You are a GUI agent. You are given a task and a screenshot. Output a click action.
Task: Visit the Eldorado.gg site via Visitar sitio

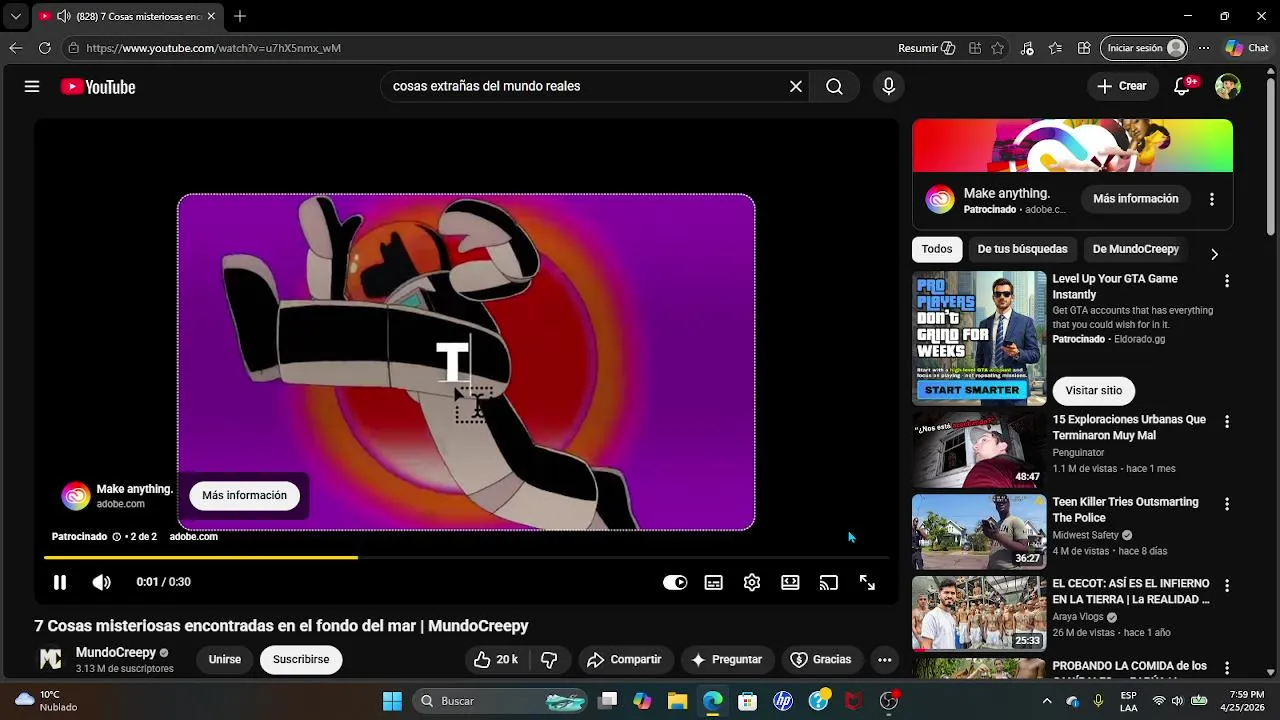pyautogui.click(x=1094, y=391)
